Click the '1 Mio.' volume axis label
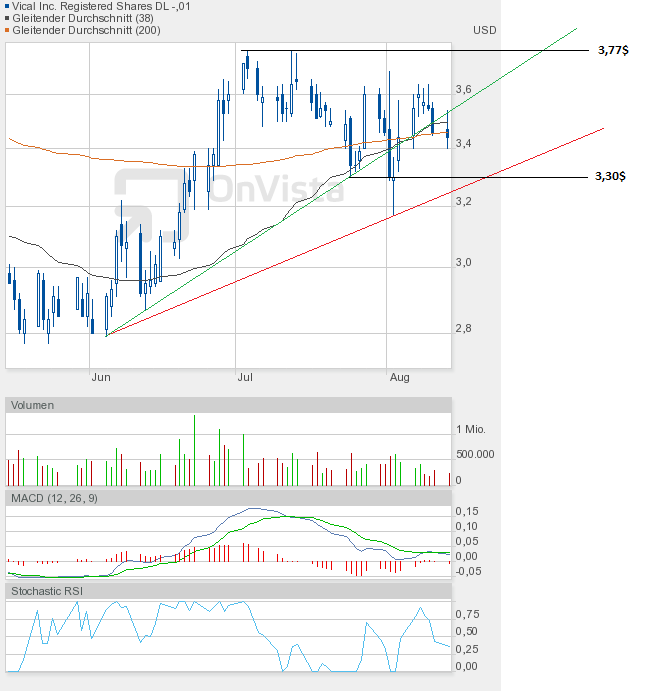The width and height of the screenshot is (660, 691). tap(471, 429)
